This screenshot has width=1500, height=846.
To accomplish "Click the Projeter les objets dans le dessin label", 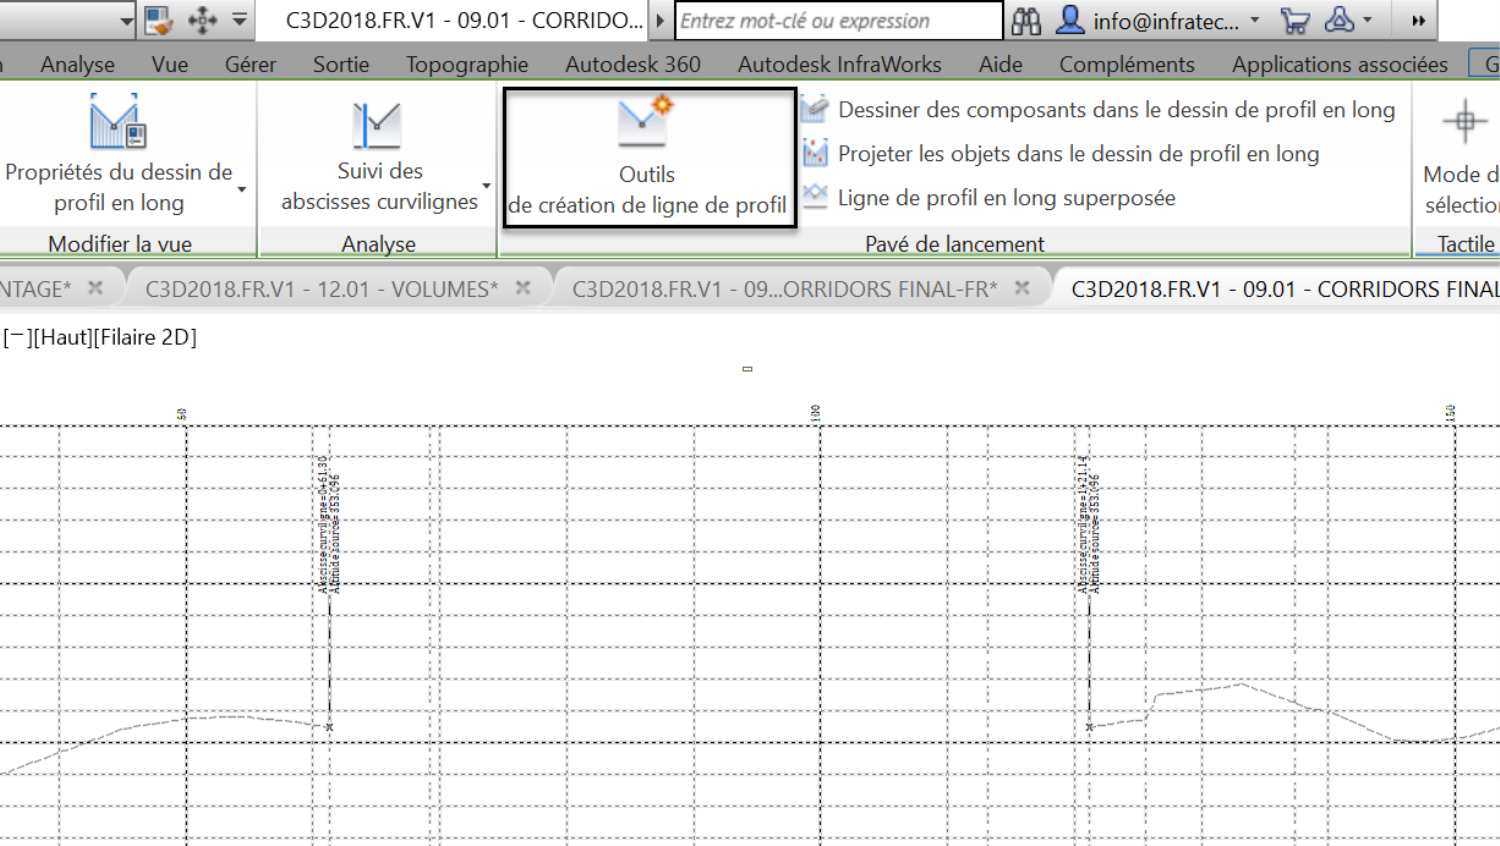I will (1079, 154).
